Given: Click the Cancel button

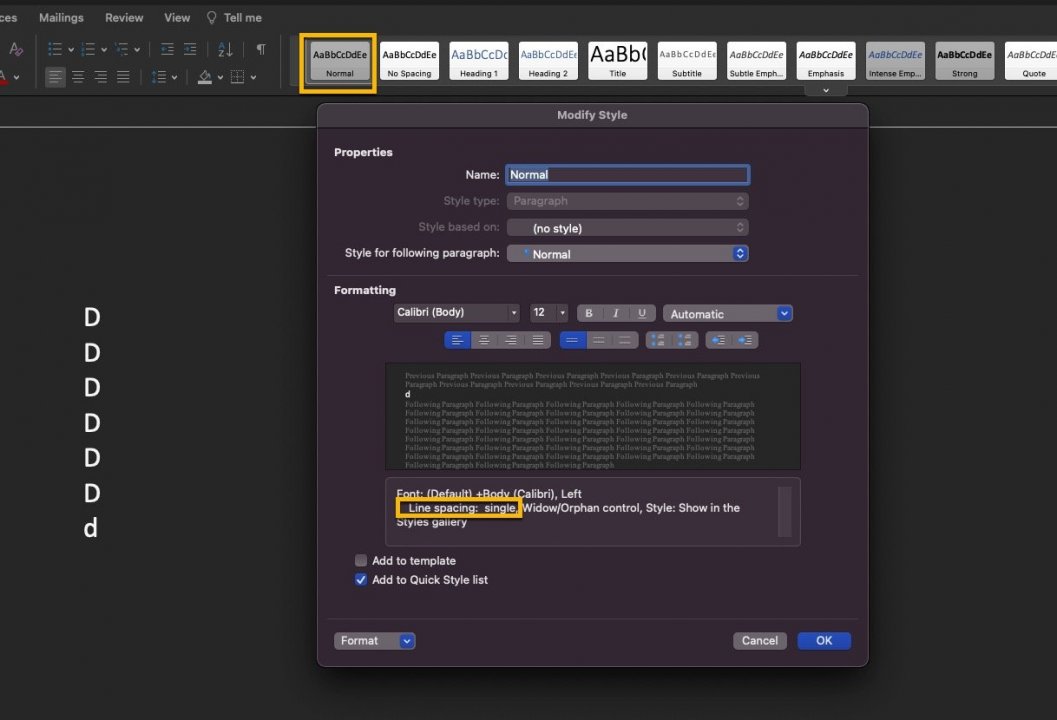Looking at the screenshot, I should tap(759, 641).
